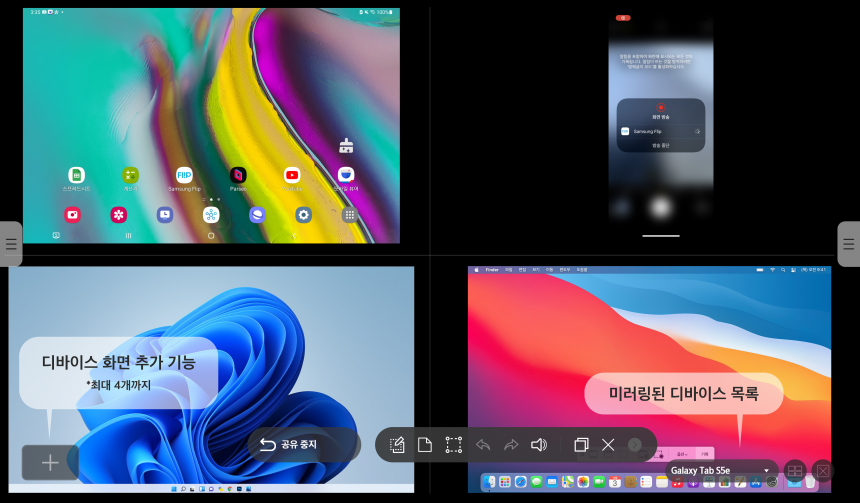Add a device screen with plus button
The image size is (860, 503).
[x=50, y=462]
